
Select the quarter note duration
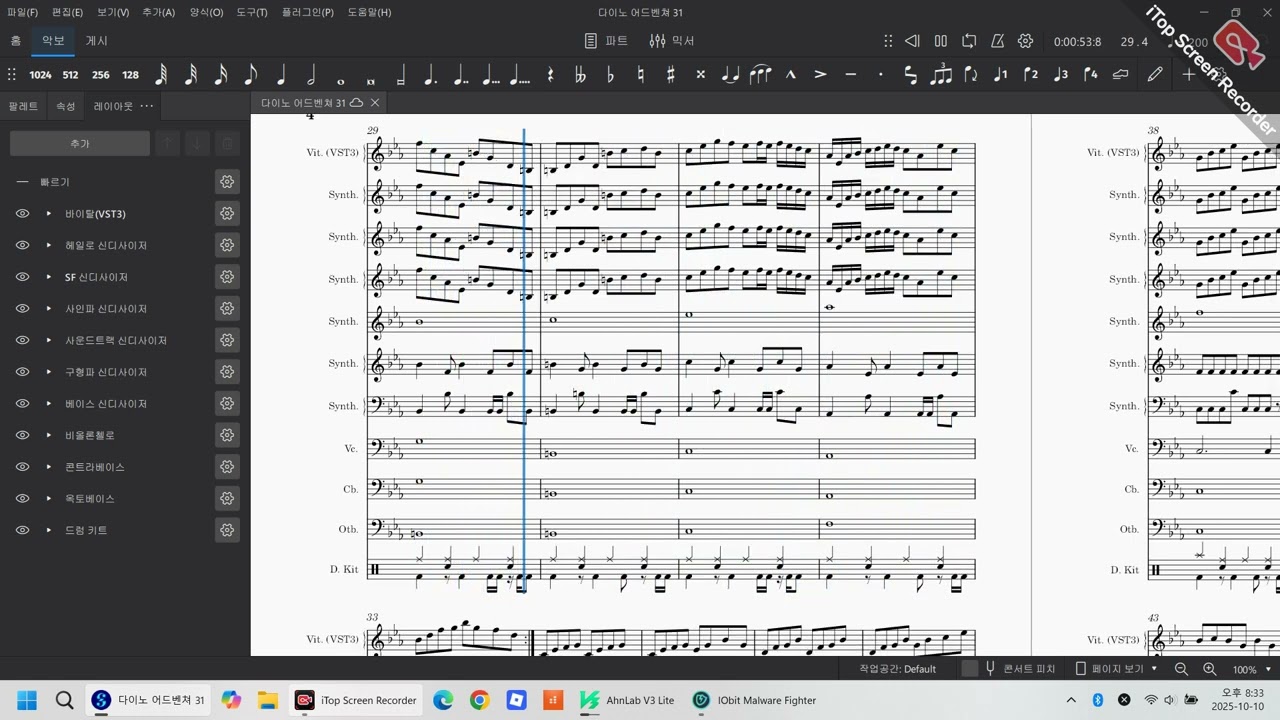point(281,74)
